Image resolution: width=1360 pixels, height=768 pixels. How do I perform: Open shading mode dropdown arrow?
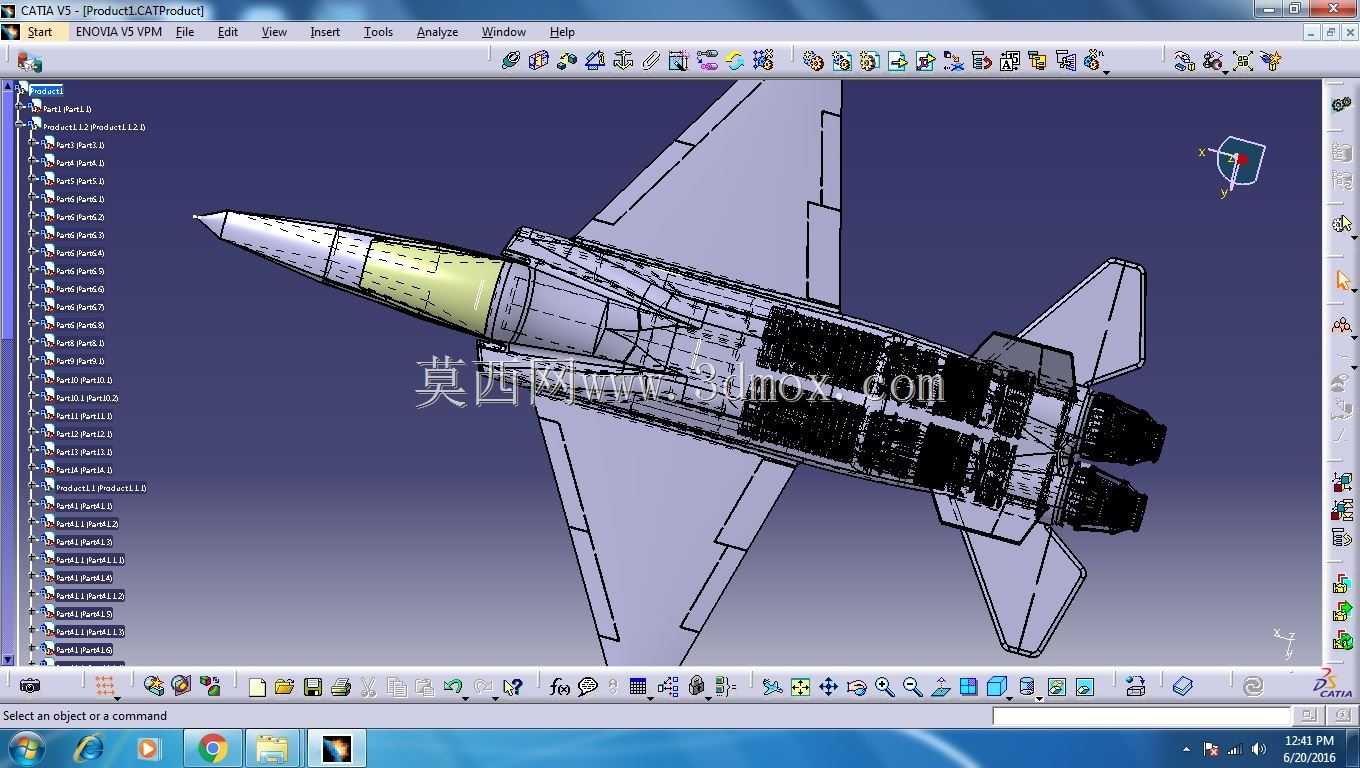click(x=1040, y=697)
